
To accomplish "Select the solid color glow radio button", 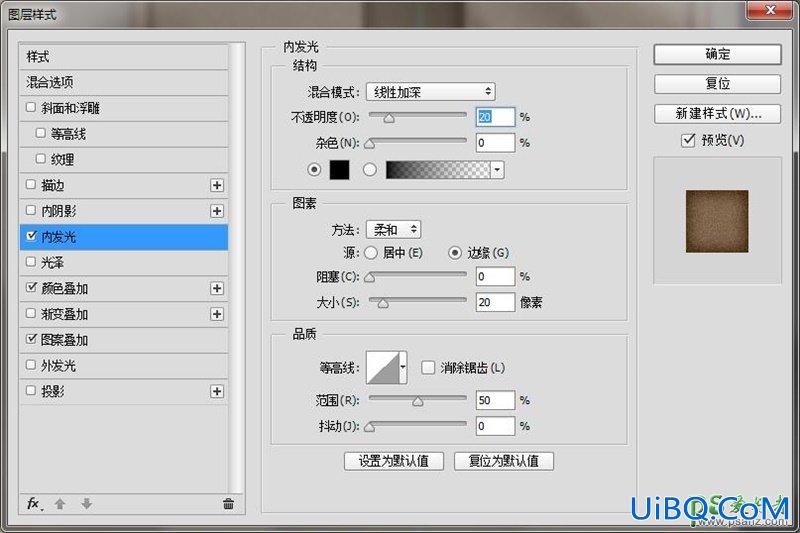I will (x=314, y=169).
